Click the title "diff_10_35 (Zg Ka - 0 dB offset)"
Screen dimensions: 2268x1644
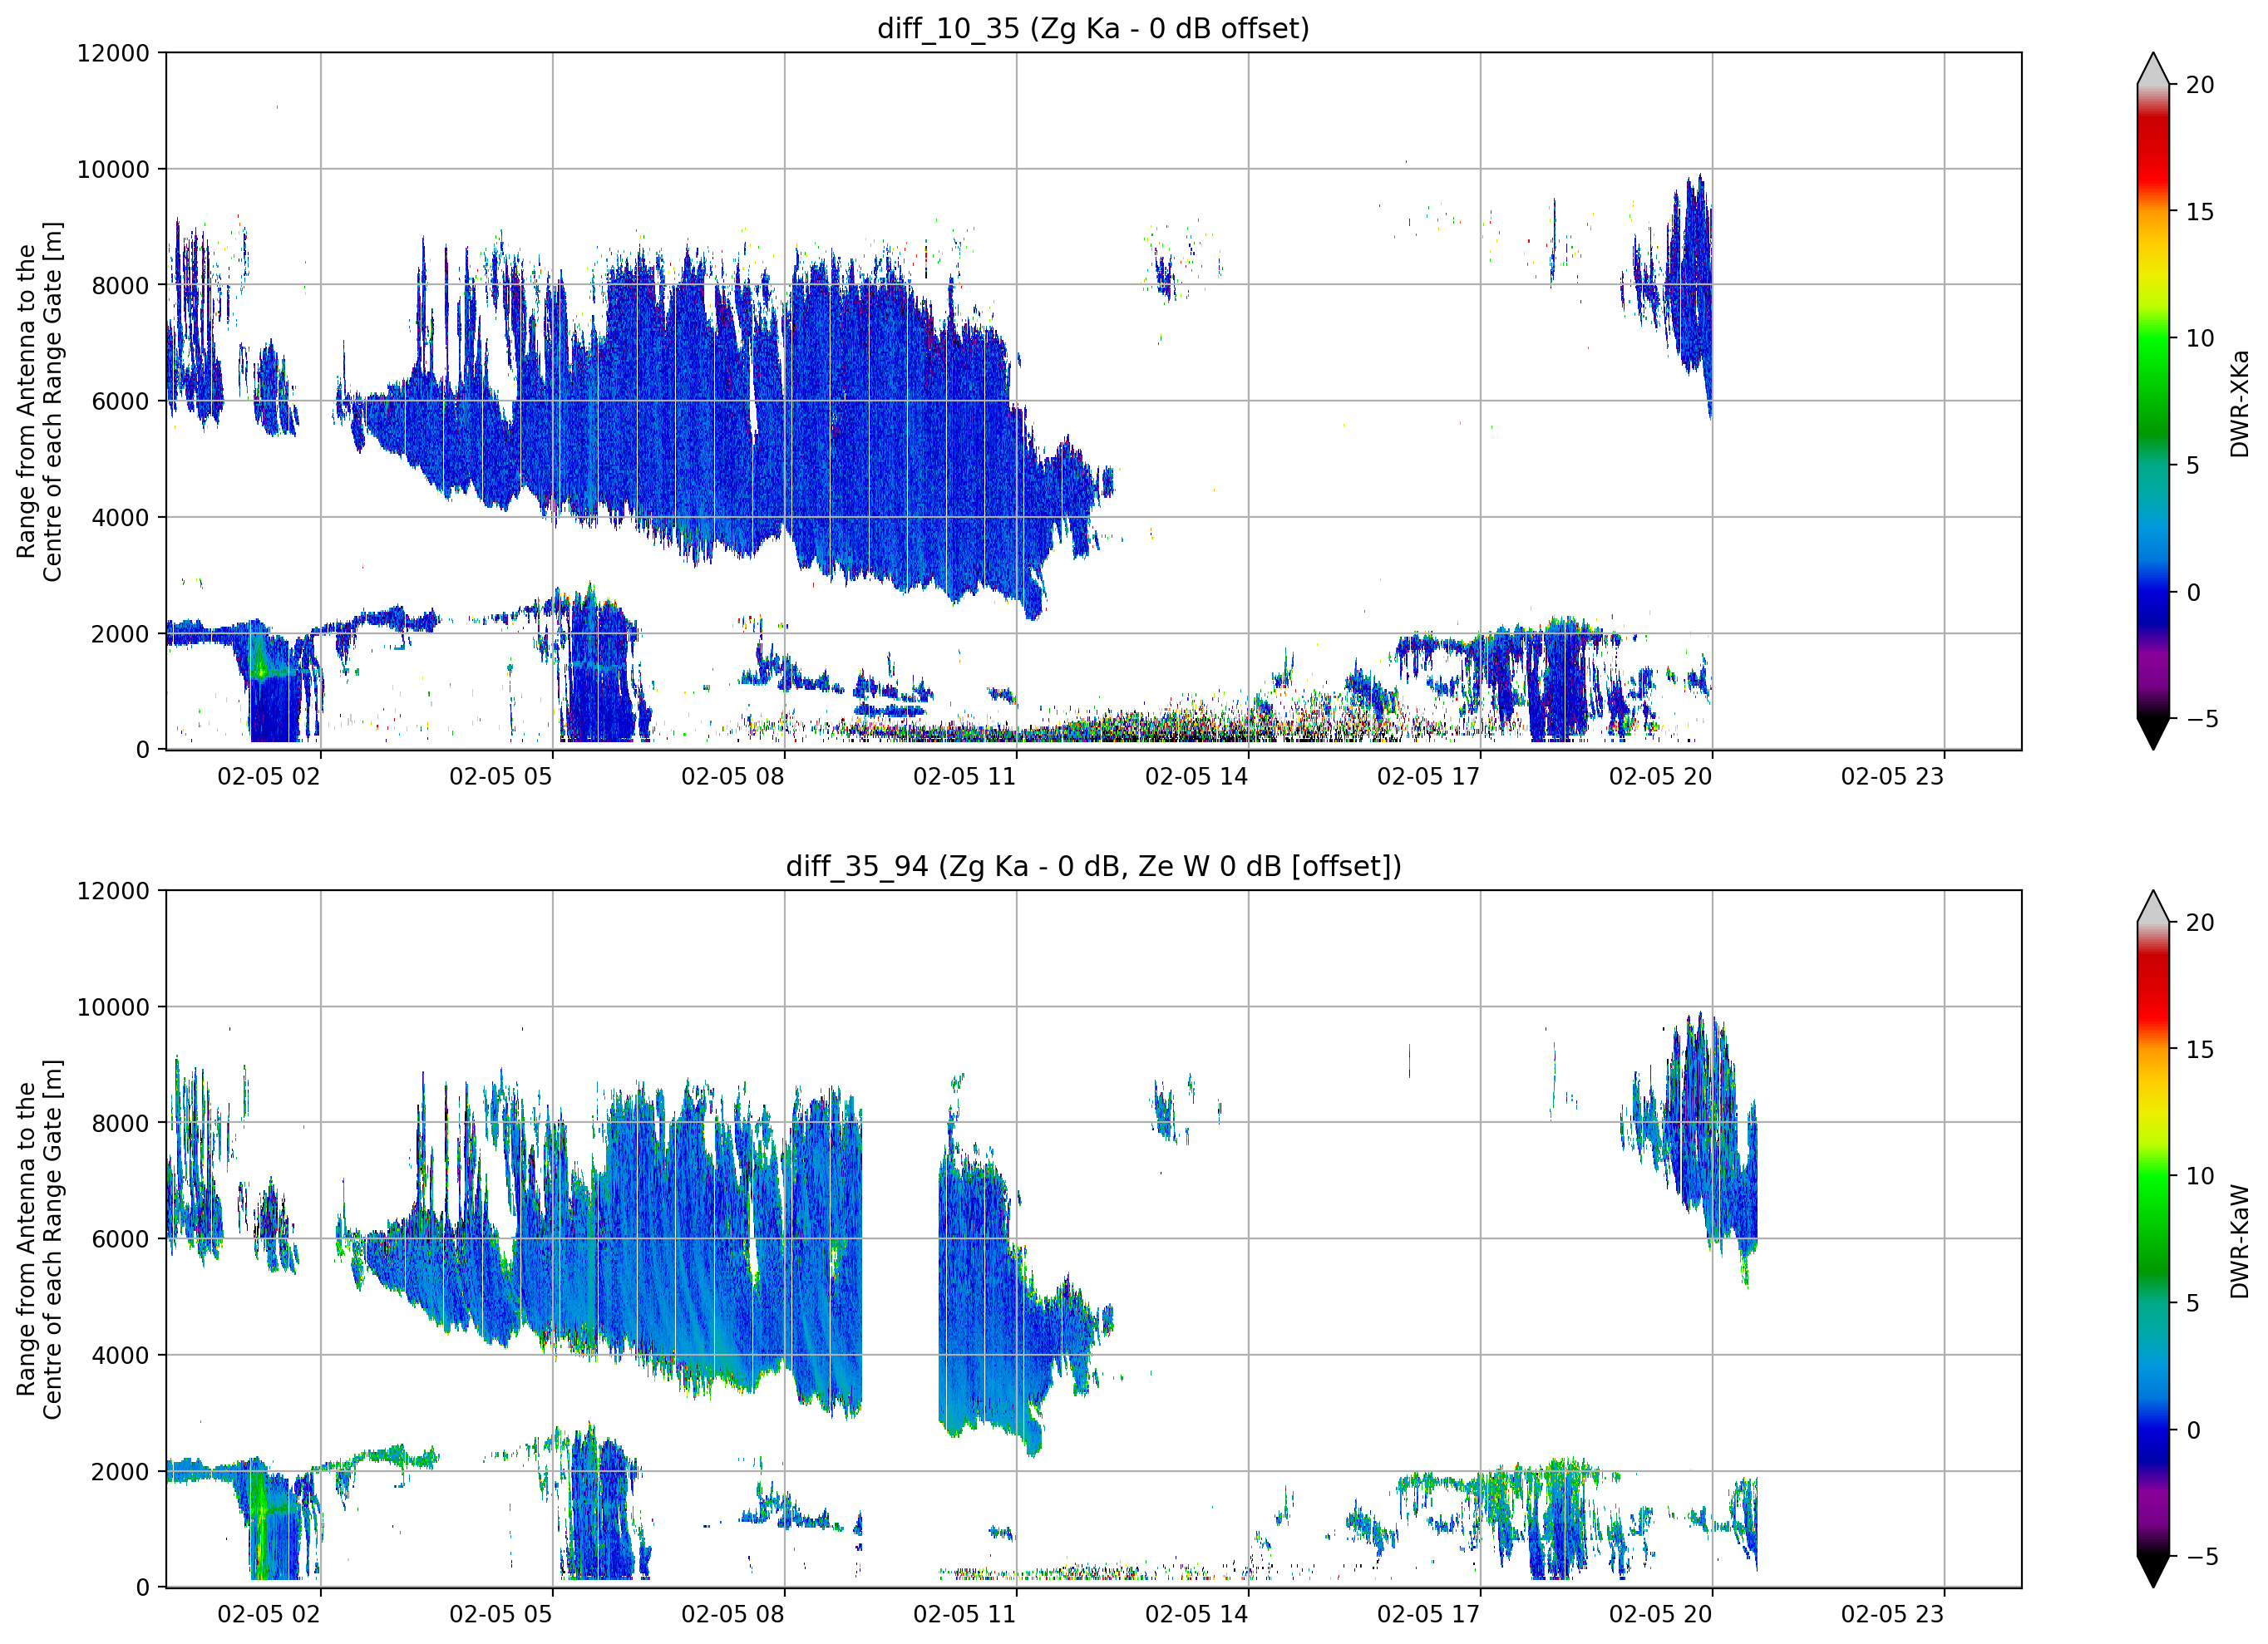click(1093, 28)
